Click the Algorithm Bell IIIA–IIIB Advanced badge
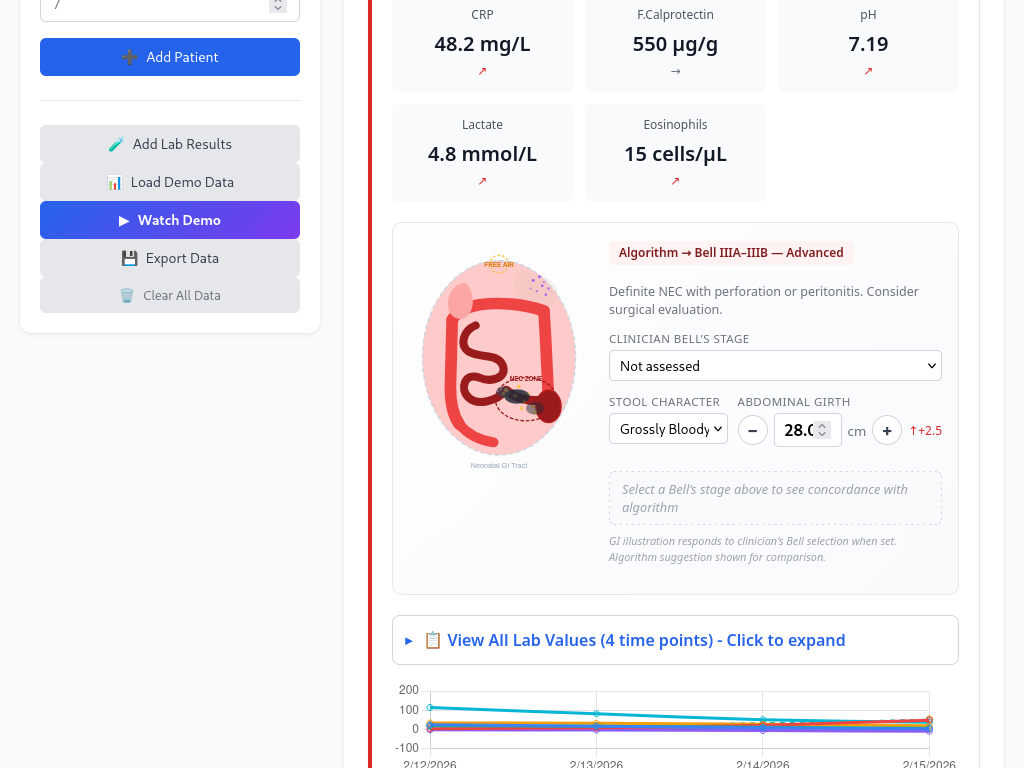The width and height of the screenshot is (1024, 768). pos(731,253)
